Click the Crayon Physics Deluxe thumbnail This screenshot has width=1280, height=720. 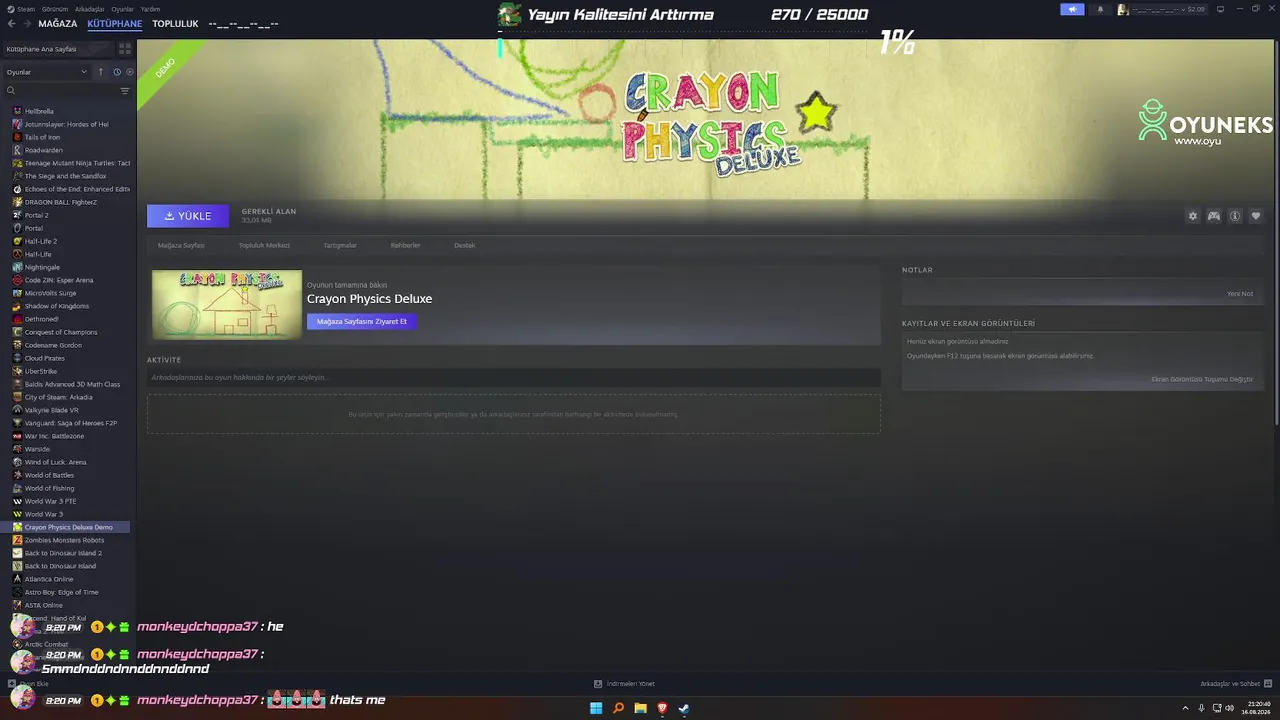click(227, 304)
